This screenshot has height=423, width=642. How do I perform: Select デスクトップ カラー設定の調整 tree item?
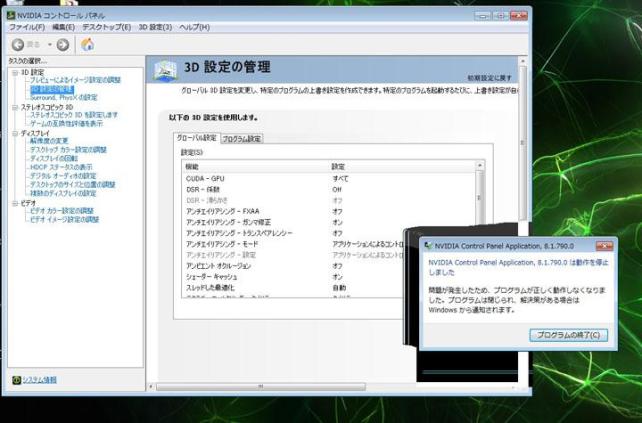(68, 150)
